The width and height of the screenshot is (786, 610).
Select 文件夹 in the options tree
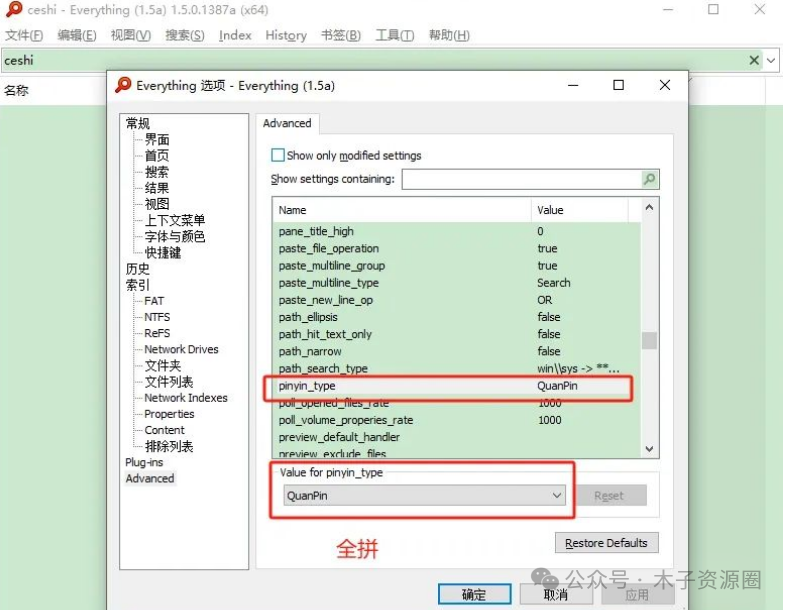click(162, 365)
